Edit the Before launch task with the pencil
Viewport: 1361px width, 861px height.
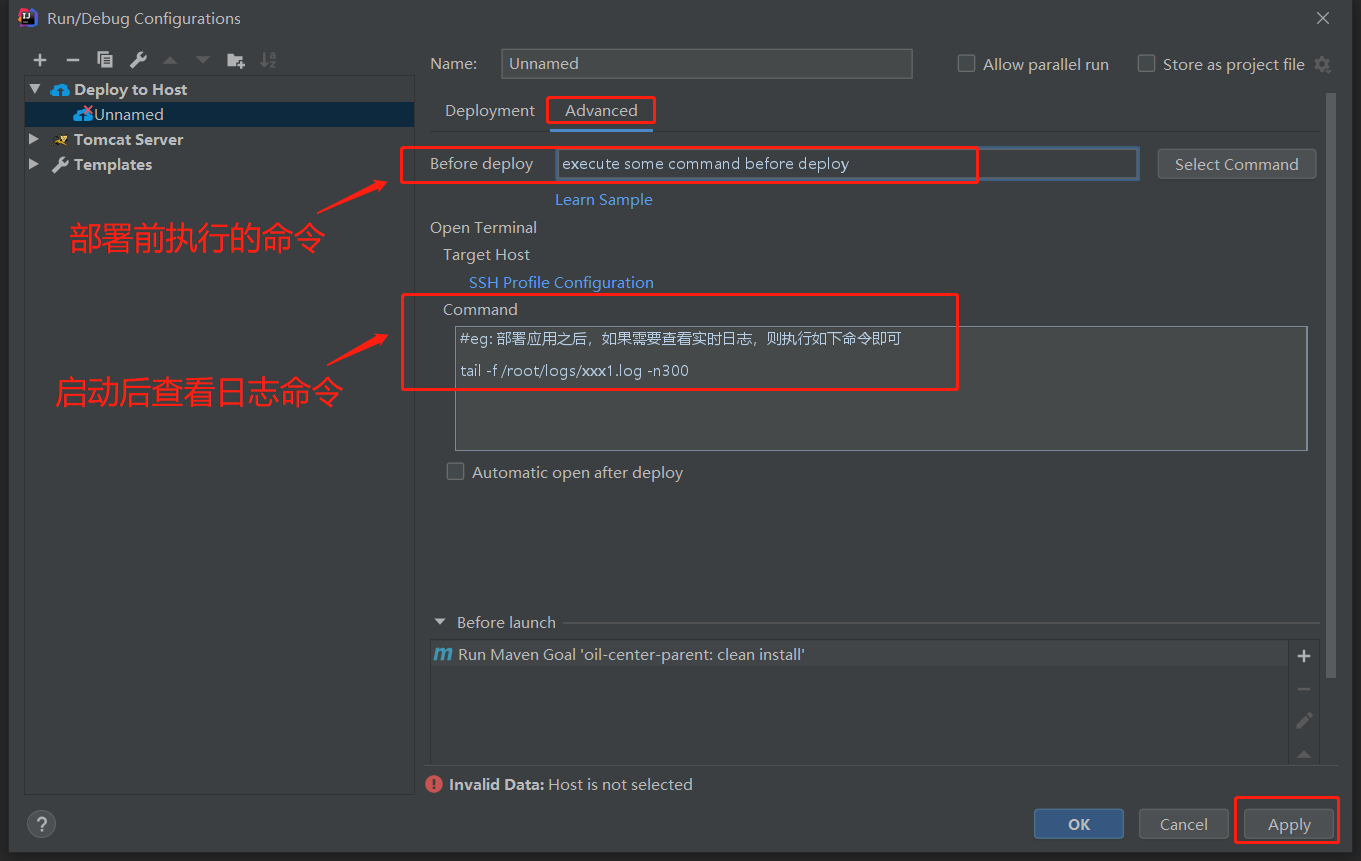1303,721
